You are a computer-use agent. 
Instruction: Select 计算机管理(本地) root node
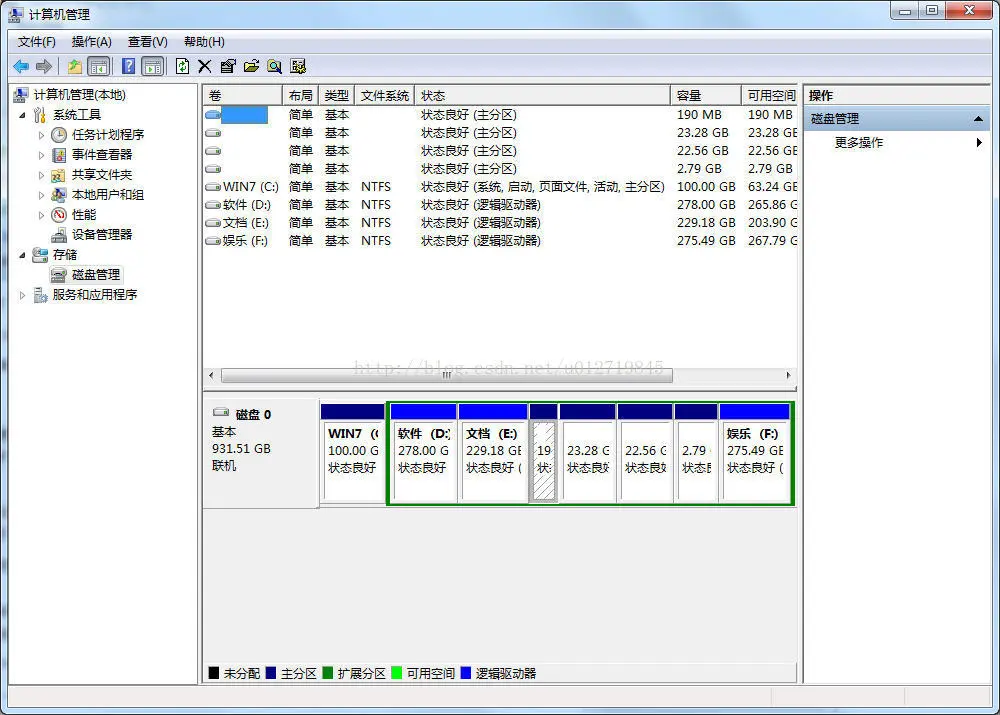click(x=79, y=95)
